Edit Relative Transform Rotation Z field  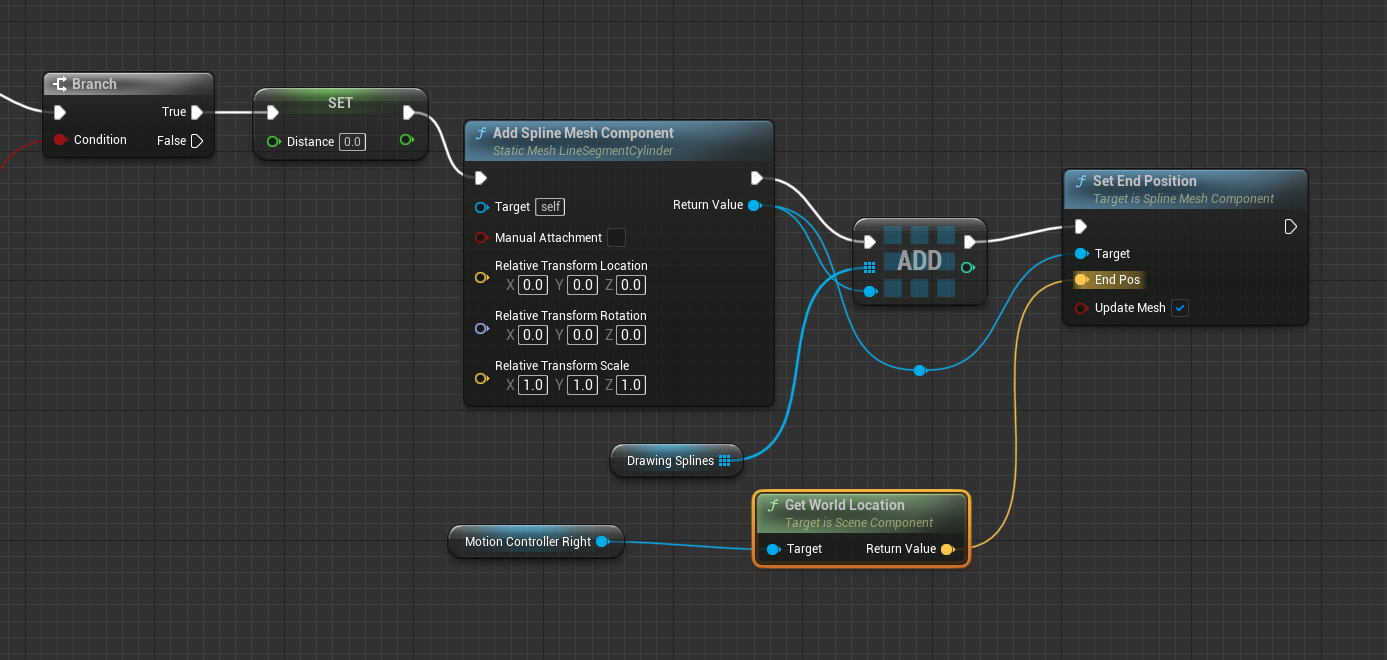pyautogui.click(x=631, y=335)
